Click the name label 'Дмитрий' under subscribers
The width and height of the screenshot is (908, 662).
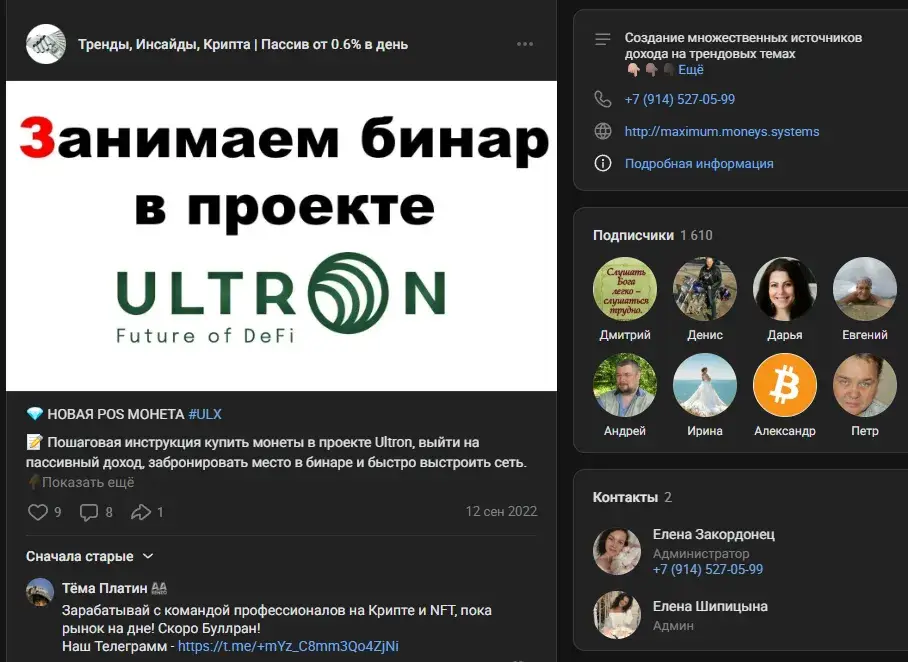click(625, 335)
